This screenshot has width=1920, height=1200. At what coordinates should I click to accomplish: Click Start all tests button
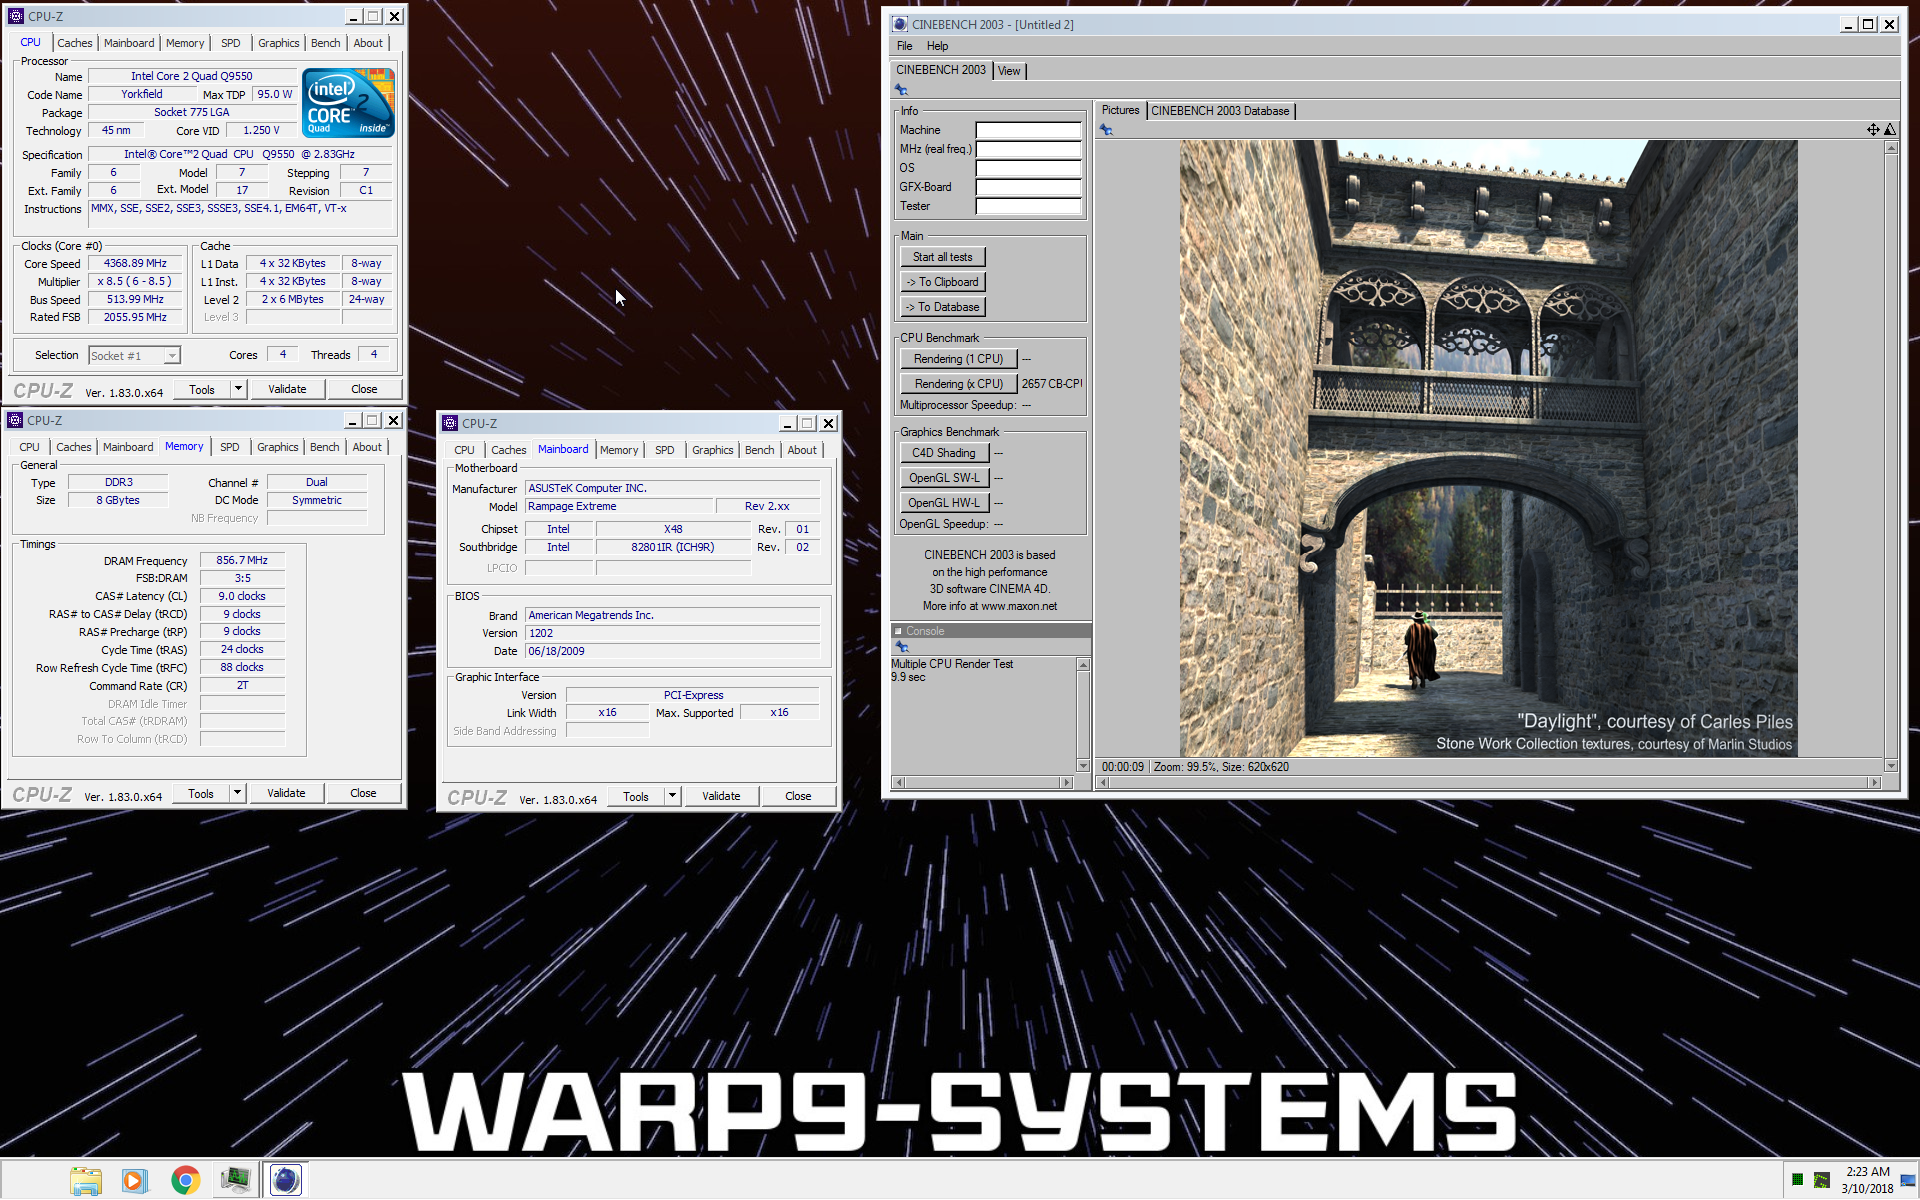click(942, 257)
